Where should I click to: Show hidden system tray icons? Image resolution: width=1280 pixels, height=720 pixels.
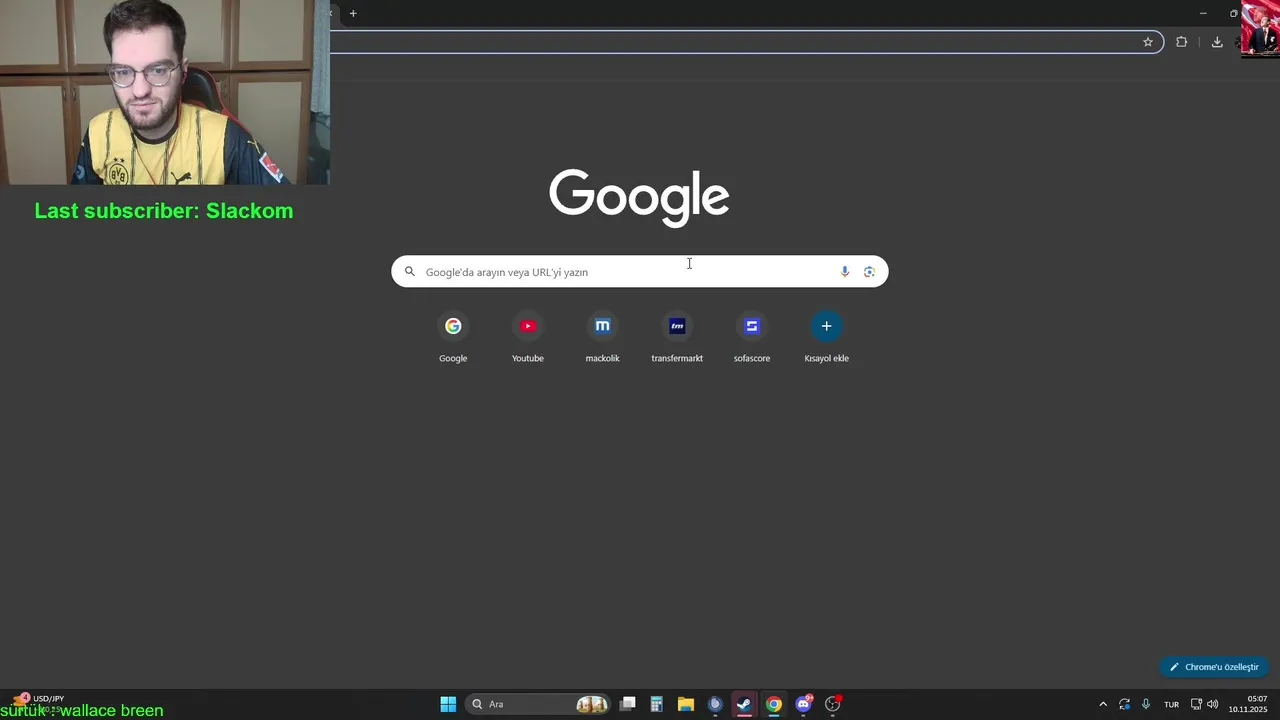pos(1103,704)
